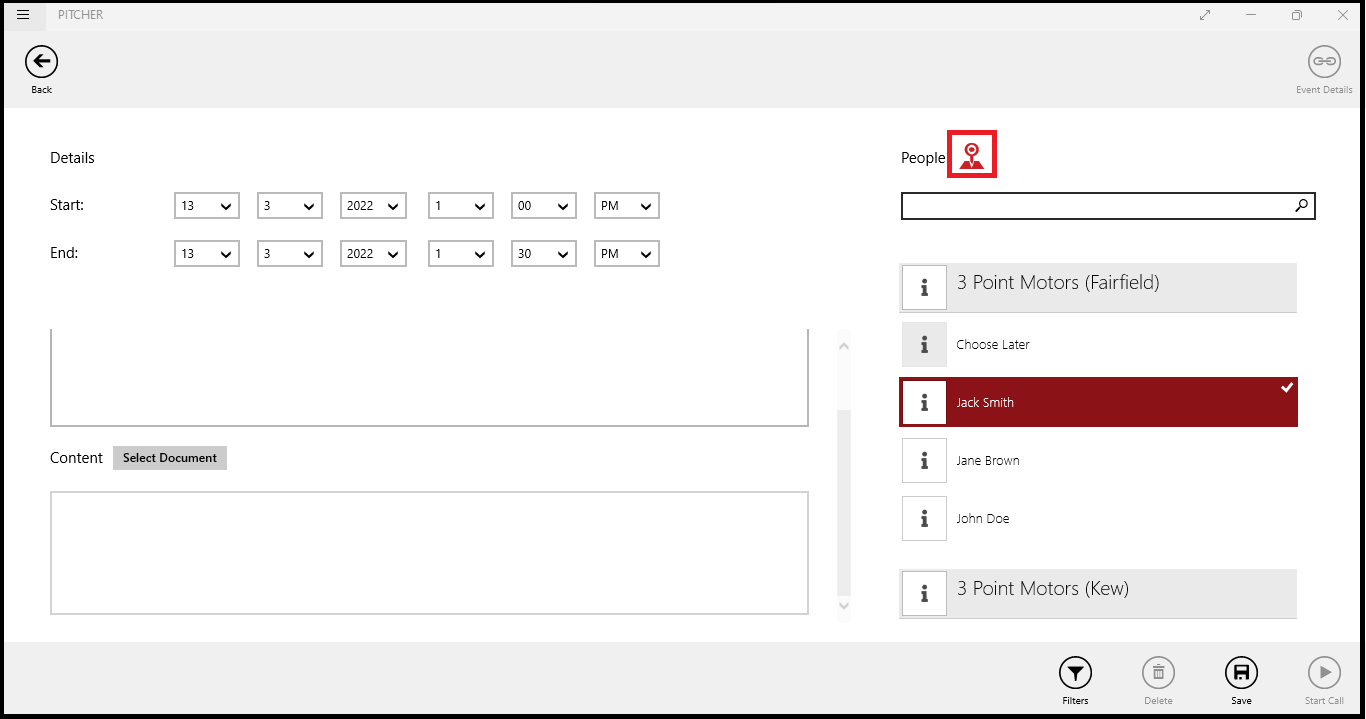Show info for 3 Point Motors (Fairfield)

pyautogui.click(x=924, y=288)
